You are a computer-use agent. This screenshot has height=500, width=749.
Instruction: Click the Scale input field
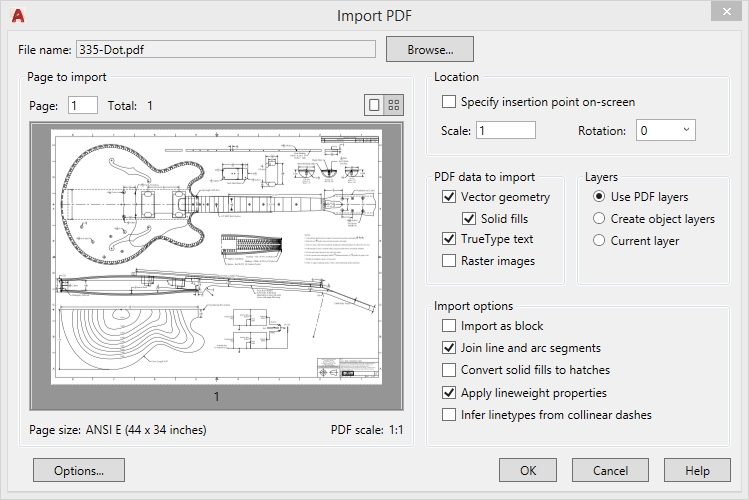pos(506,130)
